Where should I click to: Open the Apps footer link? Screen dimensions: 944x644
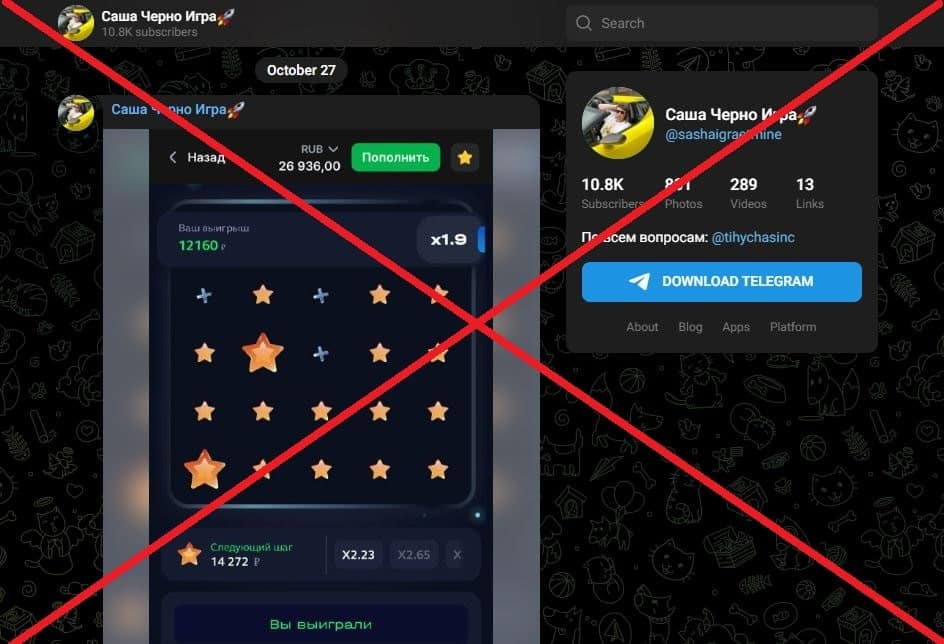pyautogui.click(x=736, y=327)
